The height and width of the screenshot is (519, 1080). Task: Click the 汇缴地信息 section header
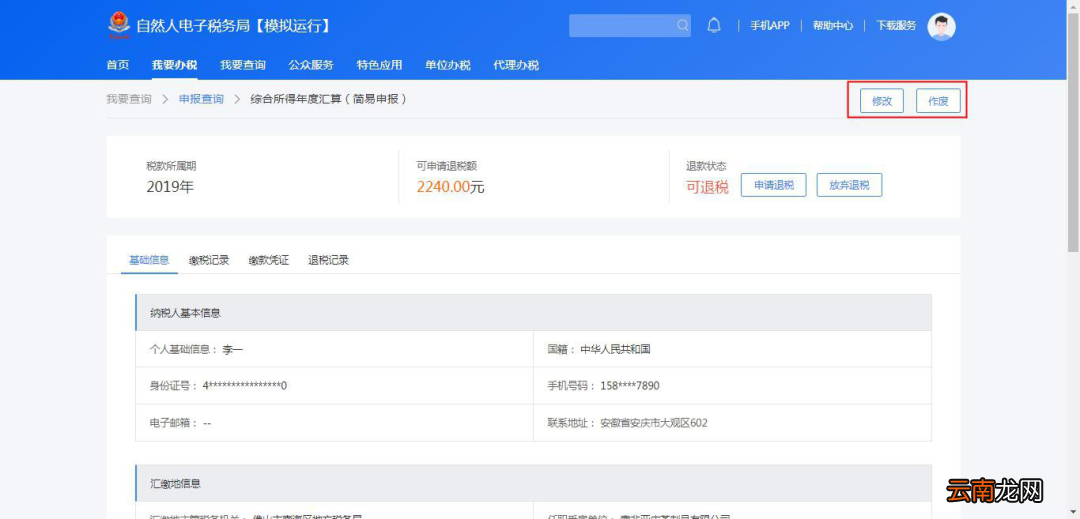(x=533, y=483)
